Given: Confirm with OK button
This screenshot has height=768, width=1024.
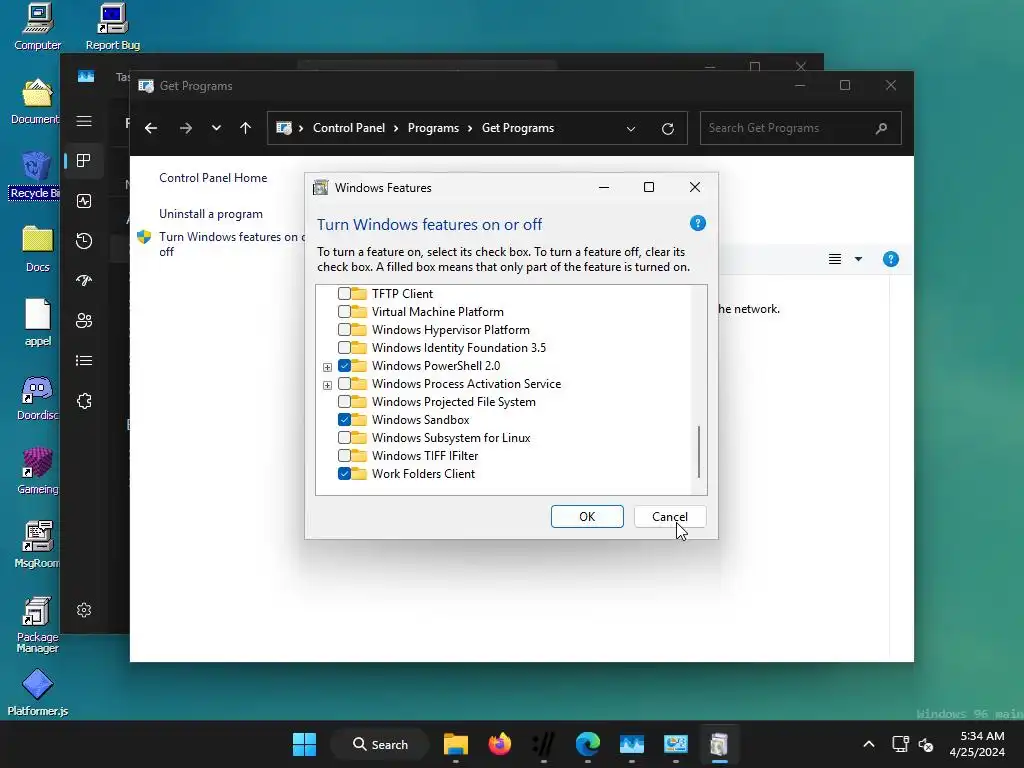Looking at the screenshot, I should 587,517.
